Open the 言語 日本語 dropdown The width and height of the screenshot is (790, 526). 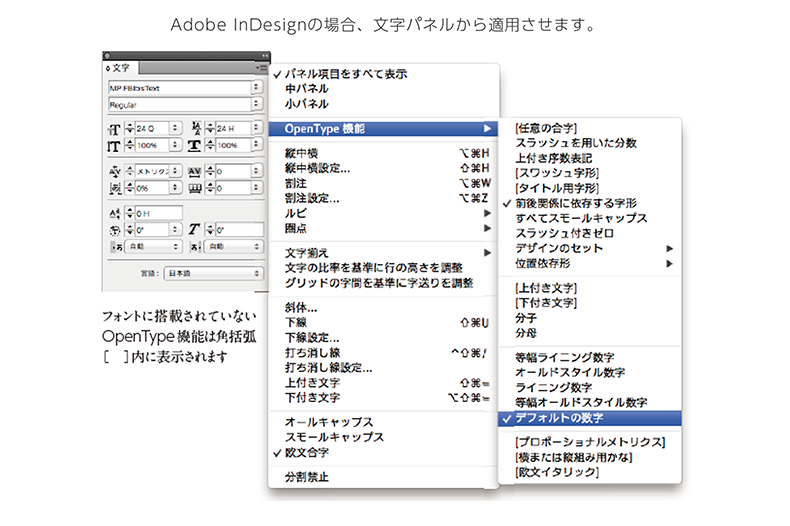(214, 273)
